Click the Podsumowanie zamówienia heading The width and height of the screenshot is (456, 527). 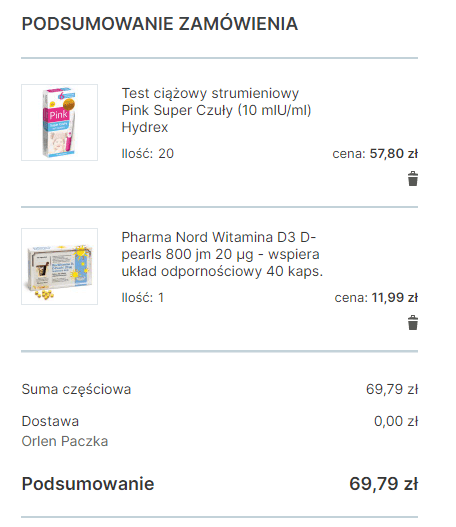[160, 24]
